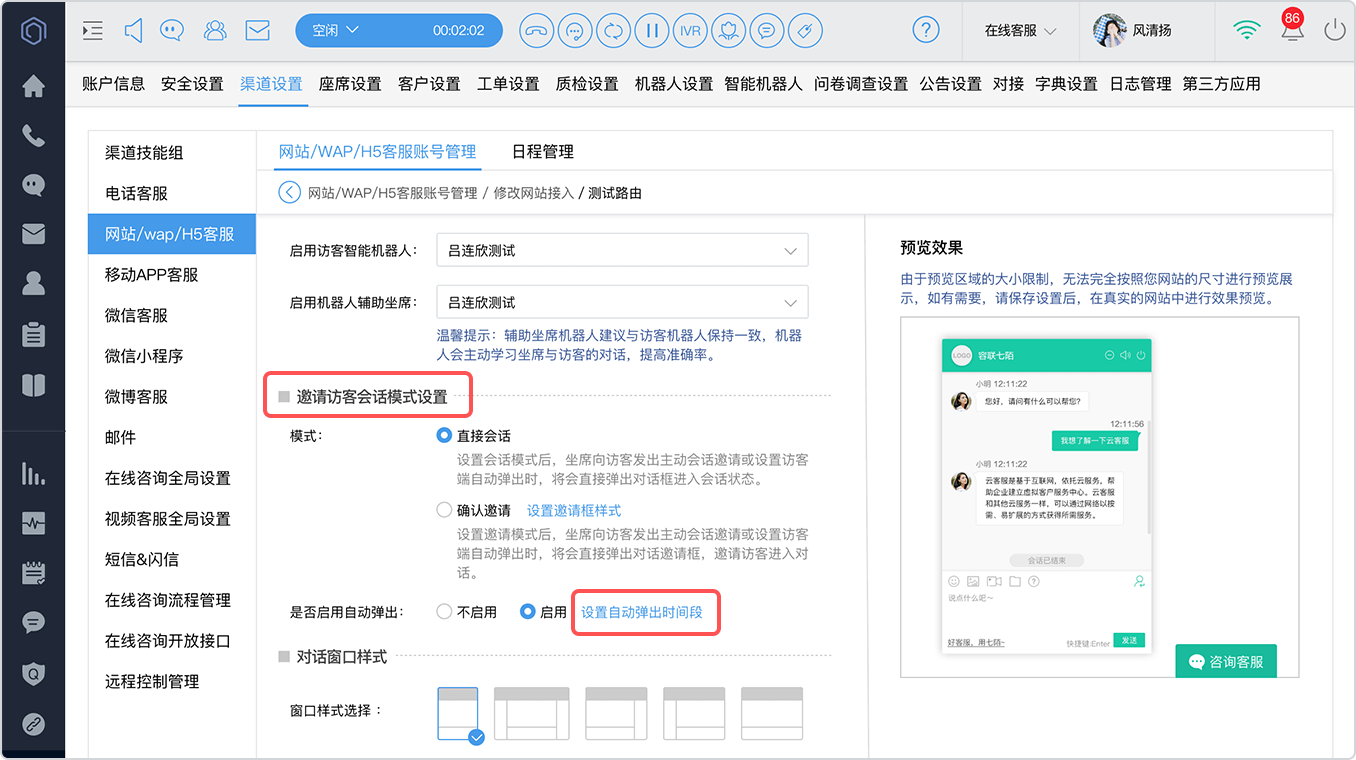Select 在线咨询全局设置 in the left list
The image size is (1356, 760).
pos(168,478)
